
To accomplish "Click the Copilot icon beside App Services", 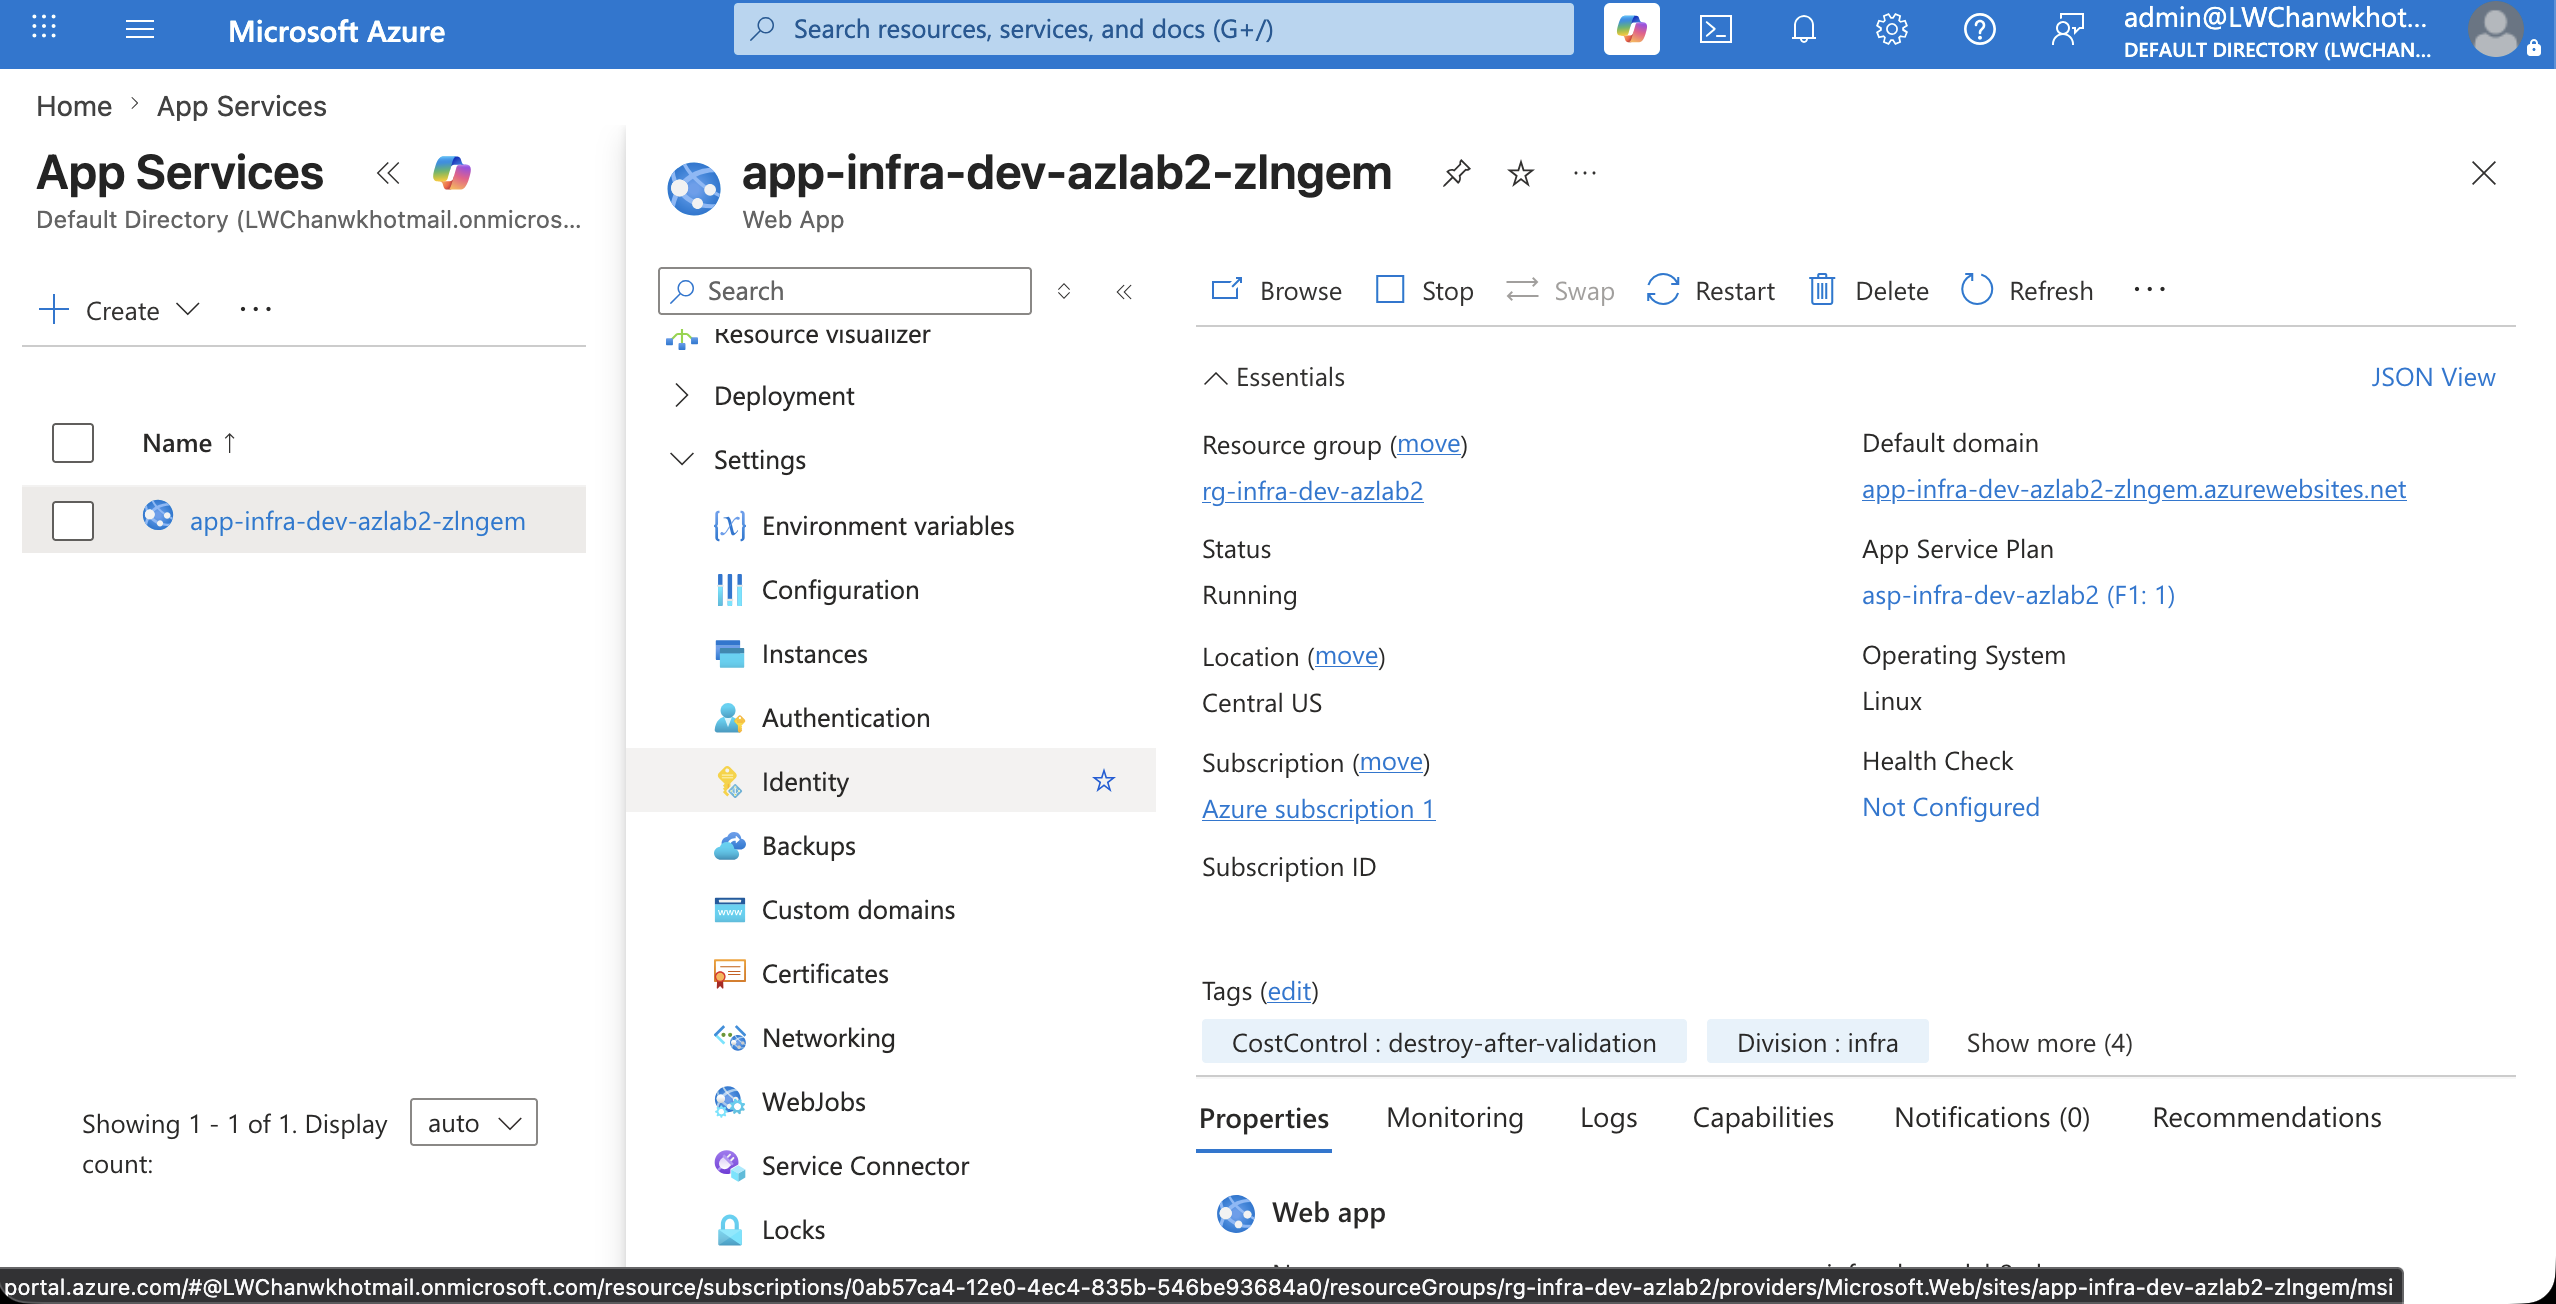I will (x=452, y=173).
